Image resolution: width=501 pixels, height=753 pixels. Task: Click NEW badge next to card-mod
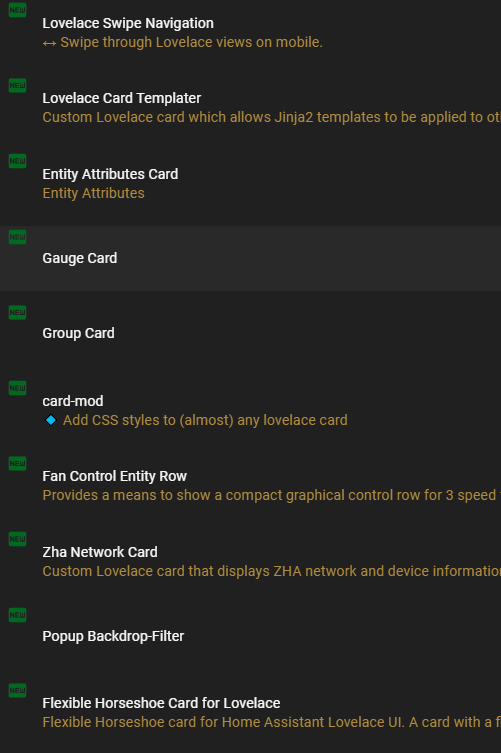point(17,388)
